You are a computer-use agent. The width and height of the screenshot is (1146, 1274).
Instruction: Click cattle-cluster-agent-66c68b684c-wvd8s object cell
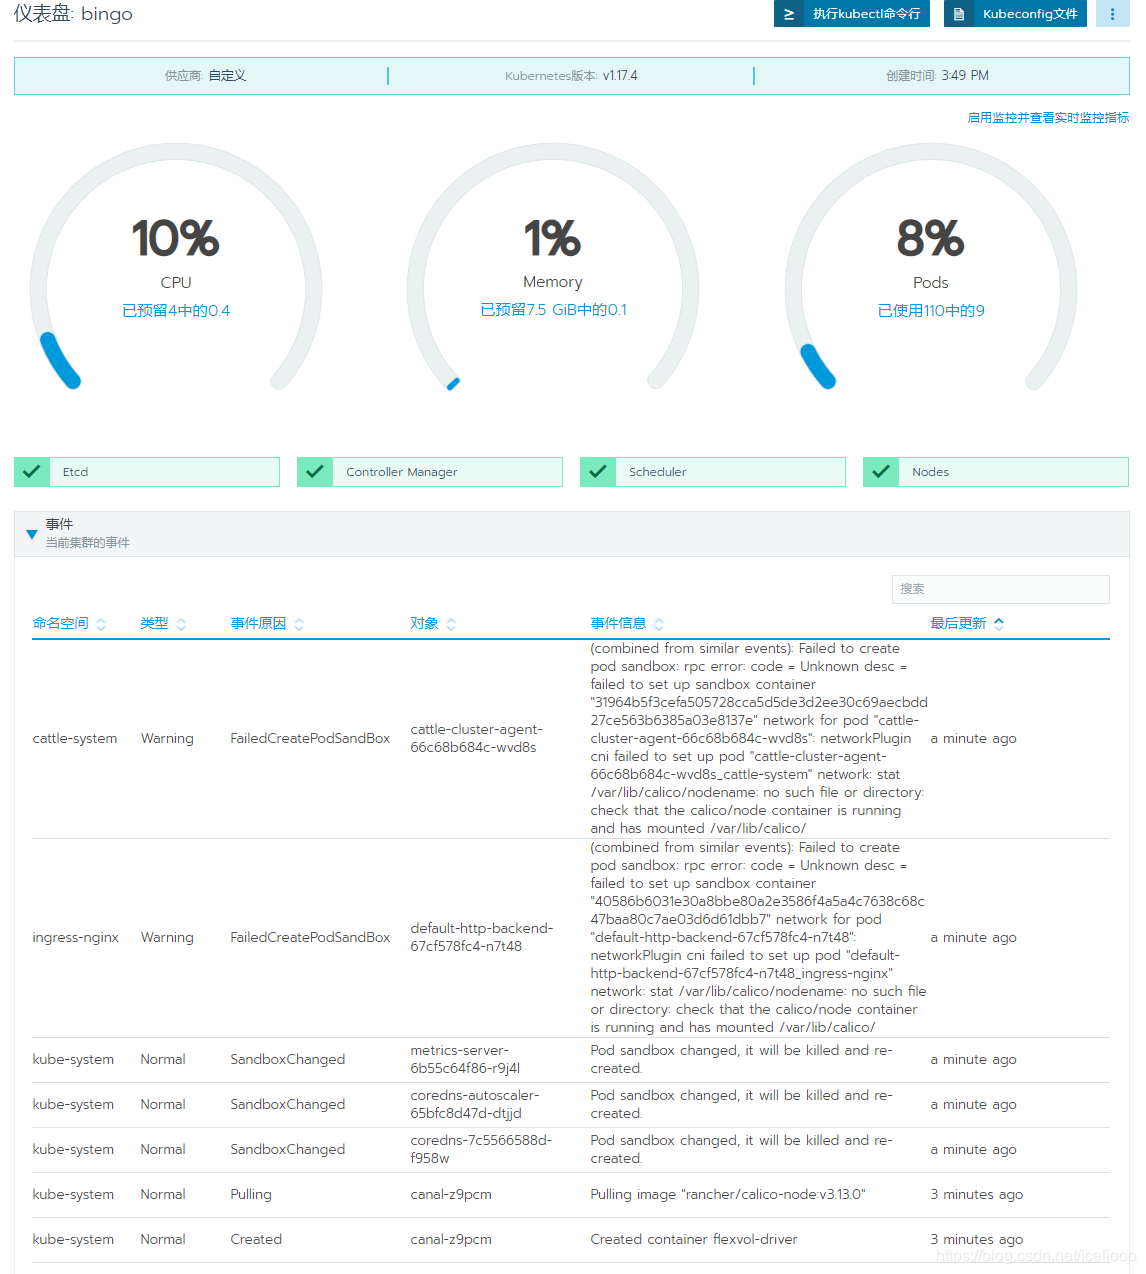click(x=476, y=739)
